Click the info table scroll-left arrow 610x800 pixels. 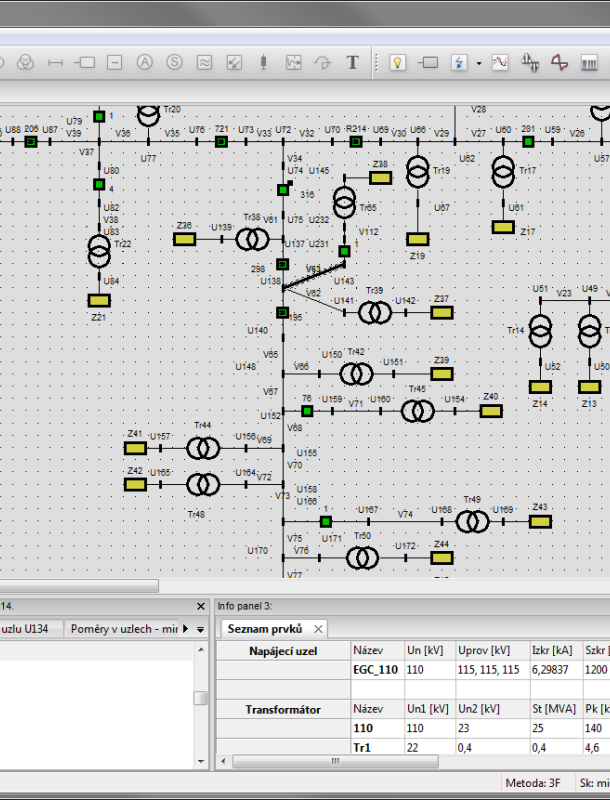(223, 761)
